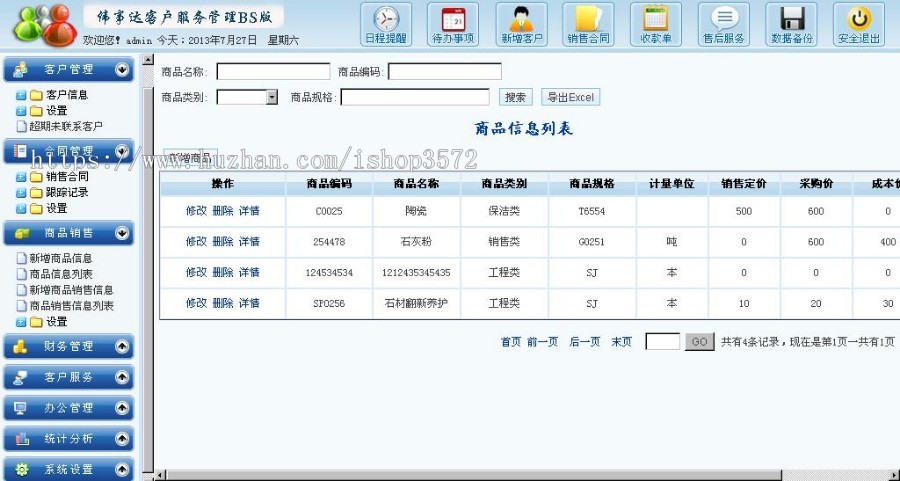The width and height of the screenshot is (900, 481).
Task: Select 设置 under 客户管理
Action: pyautogui.click(x=56, y=111)
